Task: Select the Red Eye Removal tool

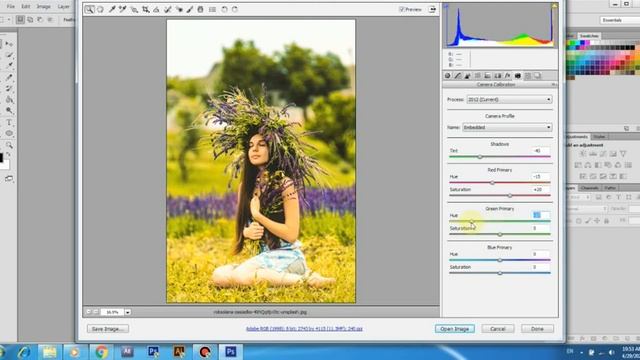Action: (x=179, y=9)
